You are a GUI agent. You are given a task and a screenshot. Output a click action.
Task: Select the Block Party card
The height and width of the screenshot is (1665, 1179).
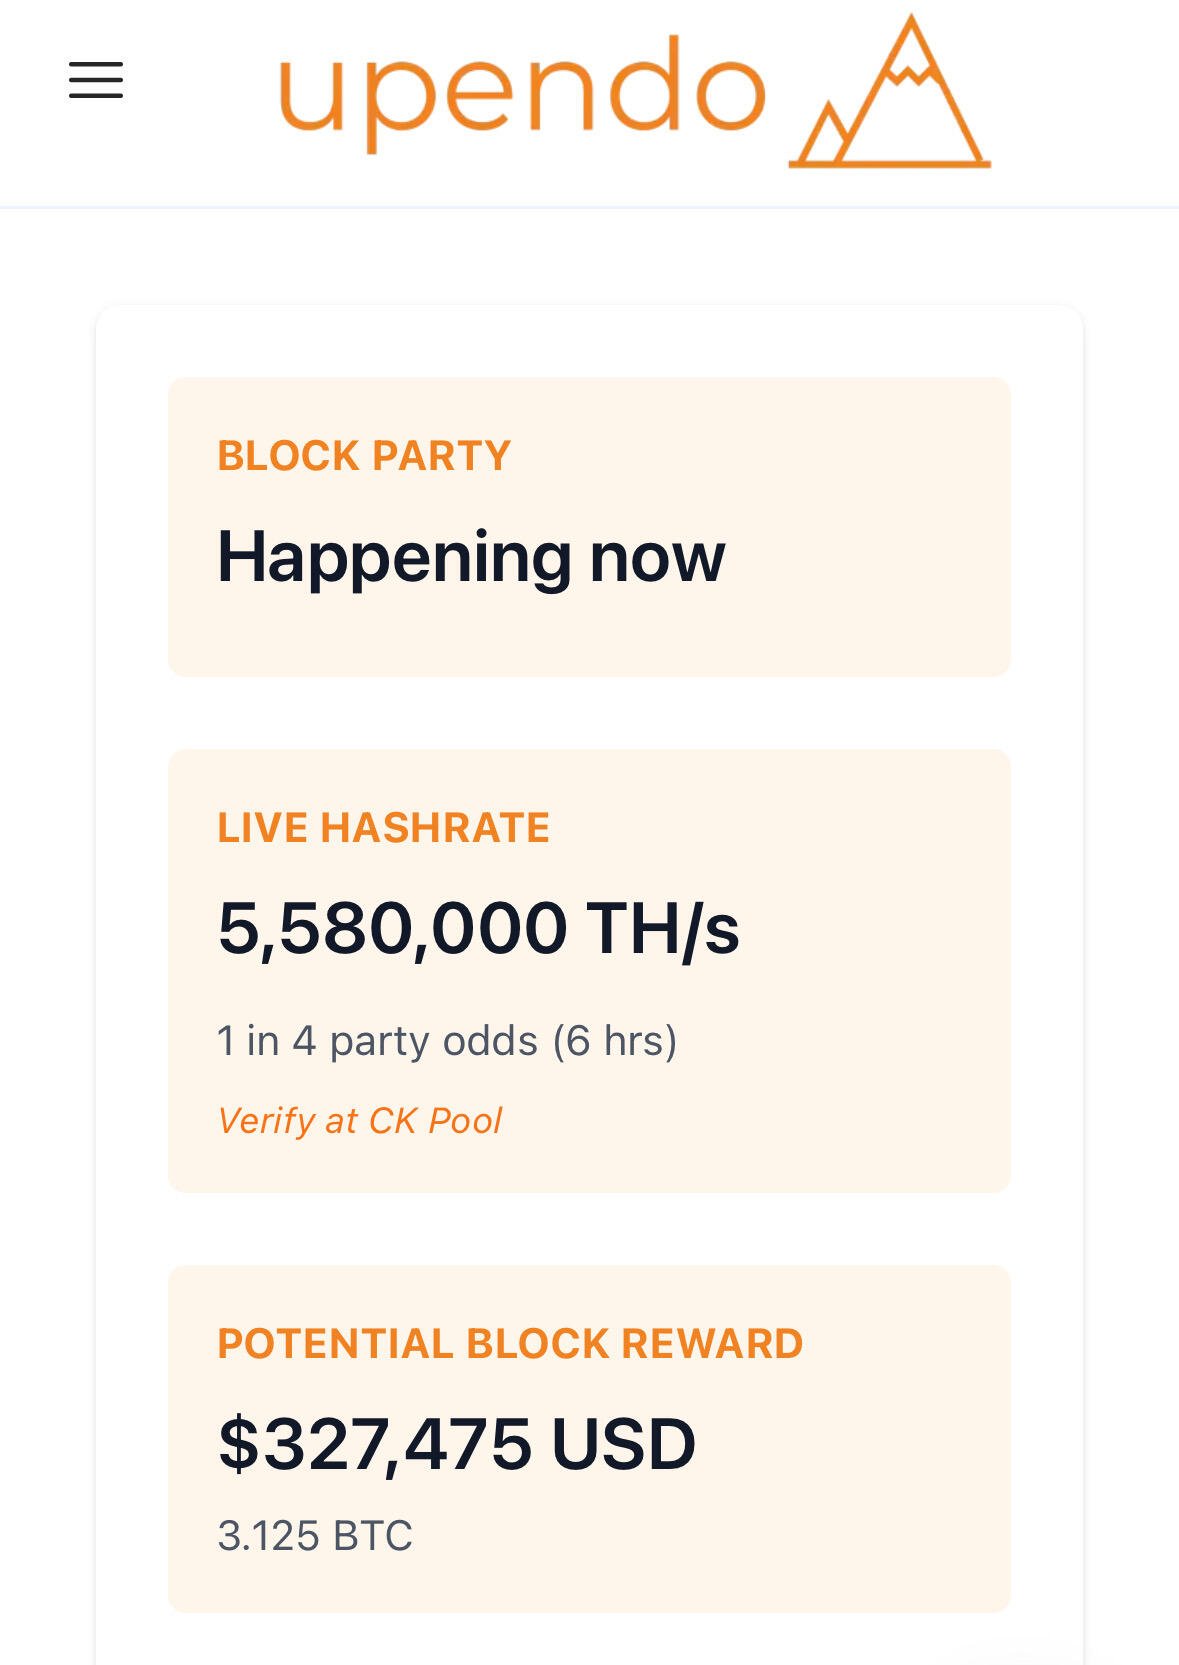pyautogui.click(x=589, y=527)
